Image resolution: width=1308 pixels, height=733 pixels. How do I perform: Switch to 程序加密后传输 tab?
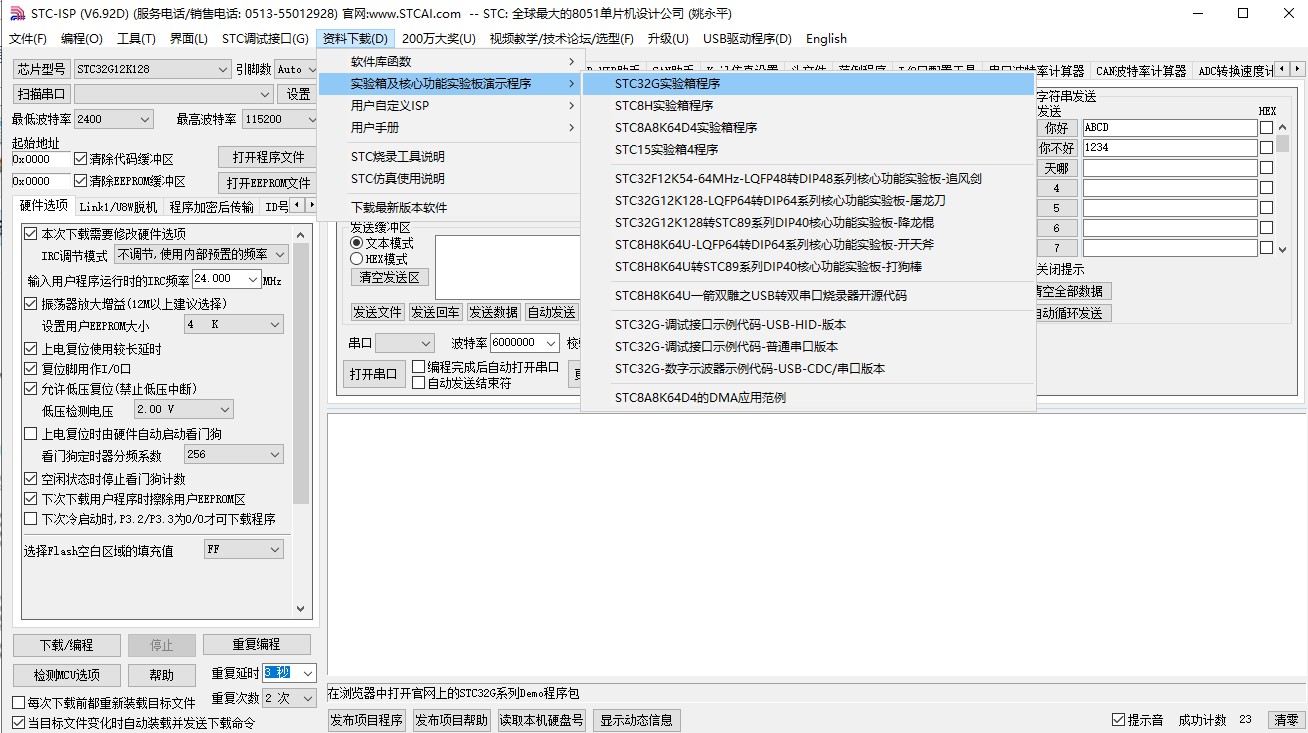211,207
